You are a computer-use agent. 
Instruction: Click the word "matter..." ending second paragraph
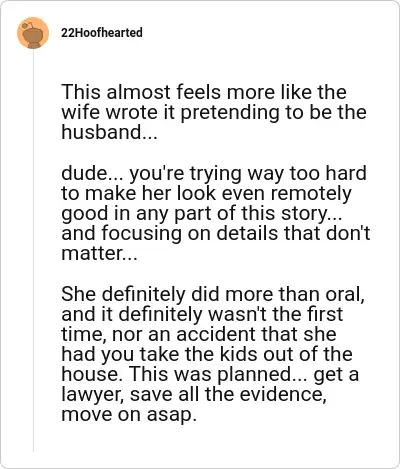click(99, 254)
